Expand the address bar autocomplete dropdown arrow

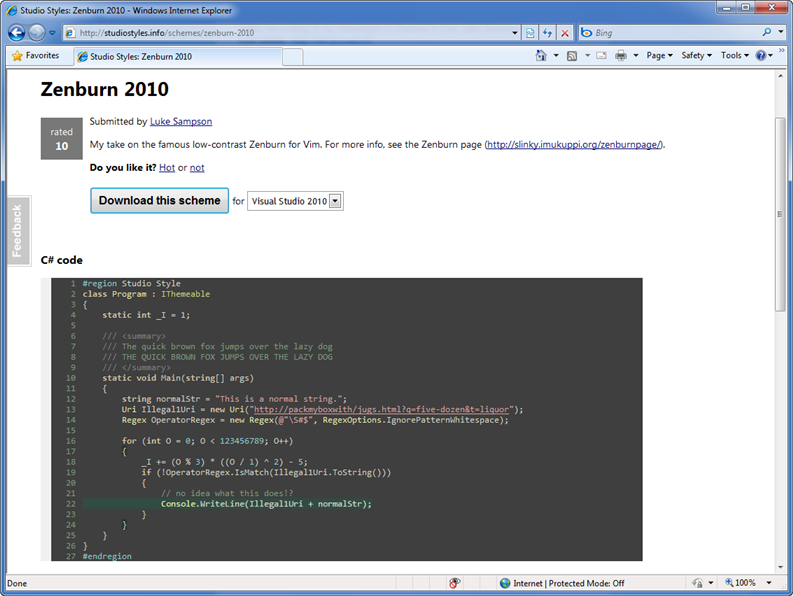(515, 33)
